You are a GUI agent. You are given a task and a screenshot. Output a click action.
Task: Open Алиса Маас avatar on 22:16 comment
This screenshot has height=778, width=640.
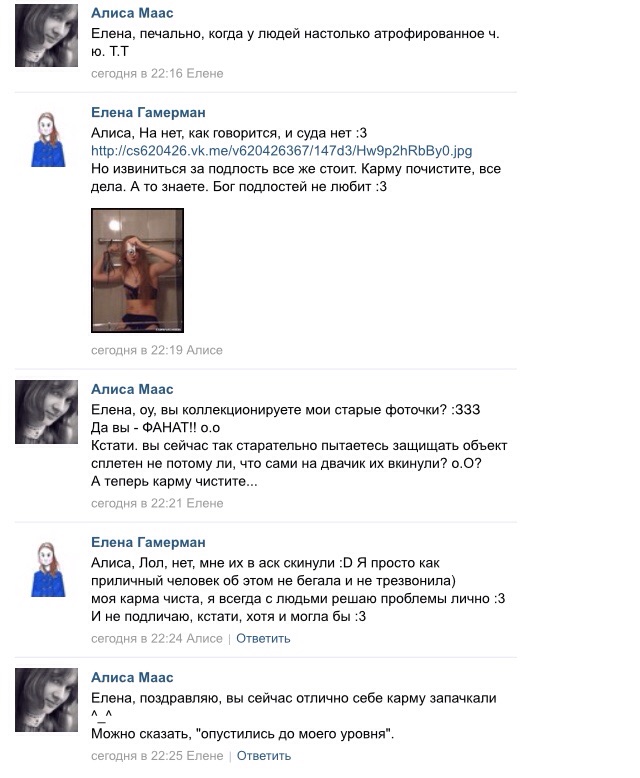point(46,35)
